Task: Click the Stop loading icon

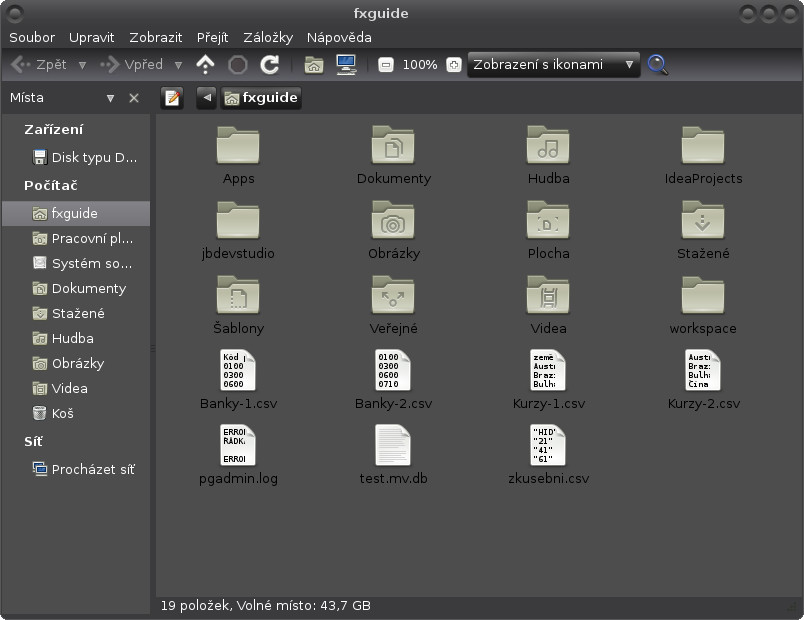Action: (237, 65)
